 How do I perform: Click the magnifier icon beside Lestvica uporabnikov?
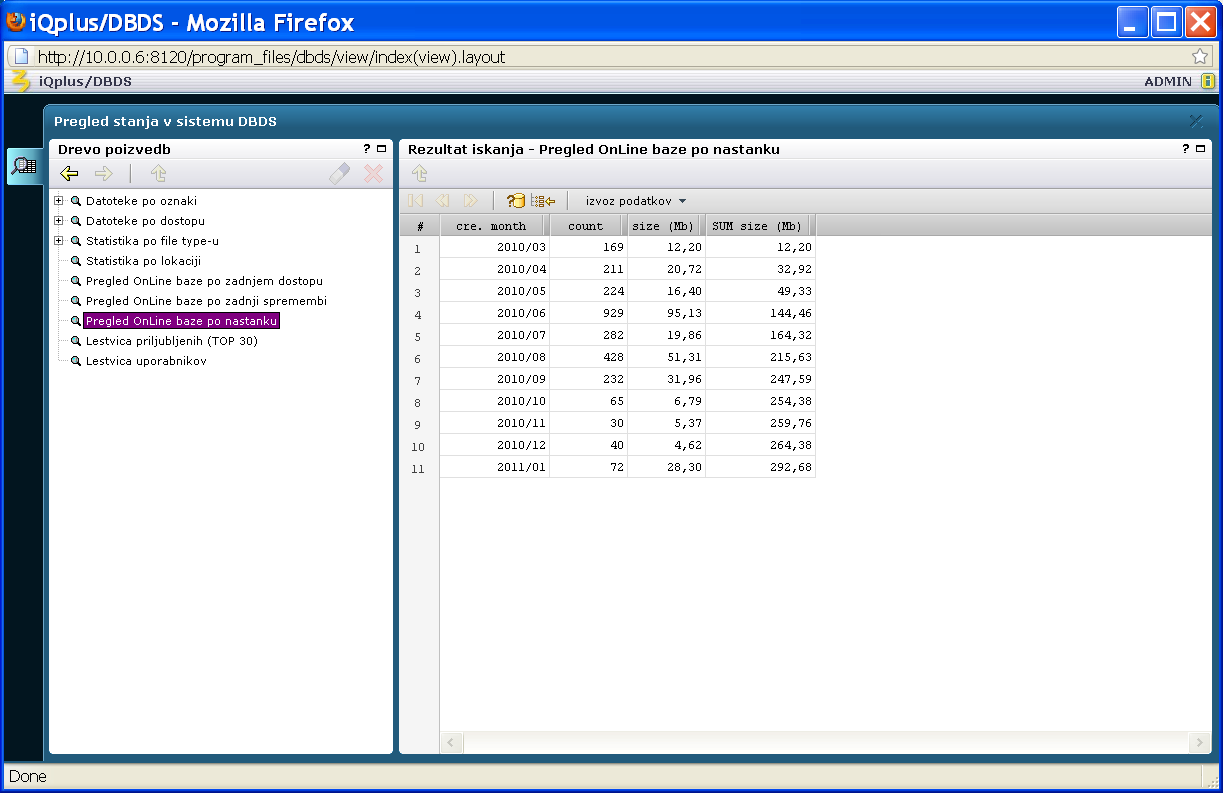76,361
